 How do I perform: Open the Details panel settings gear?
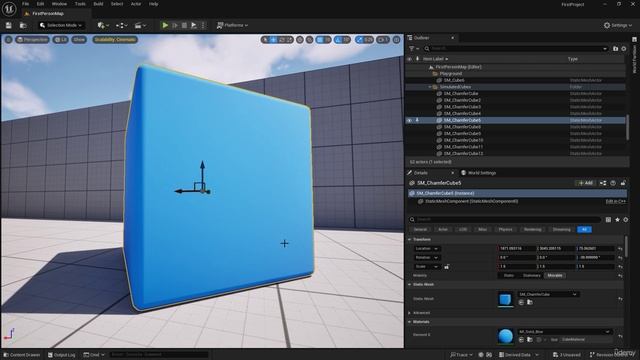(625, 220)
